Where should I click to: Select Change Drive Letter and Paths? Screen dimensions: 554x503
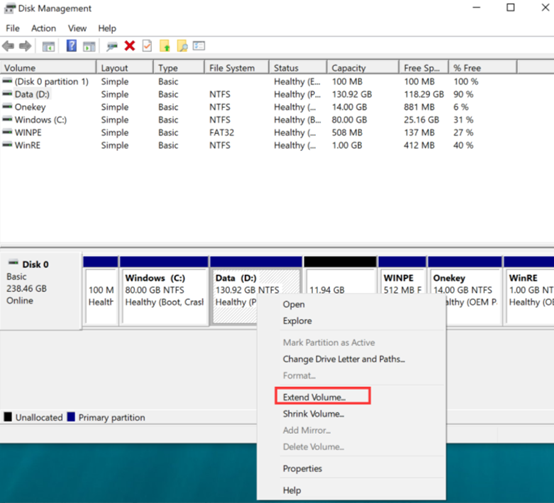click(344, 359)
